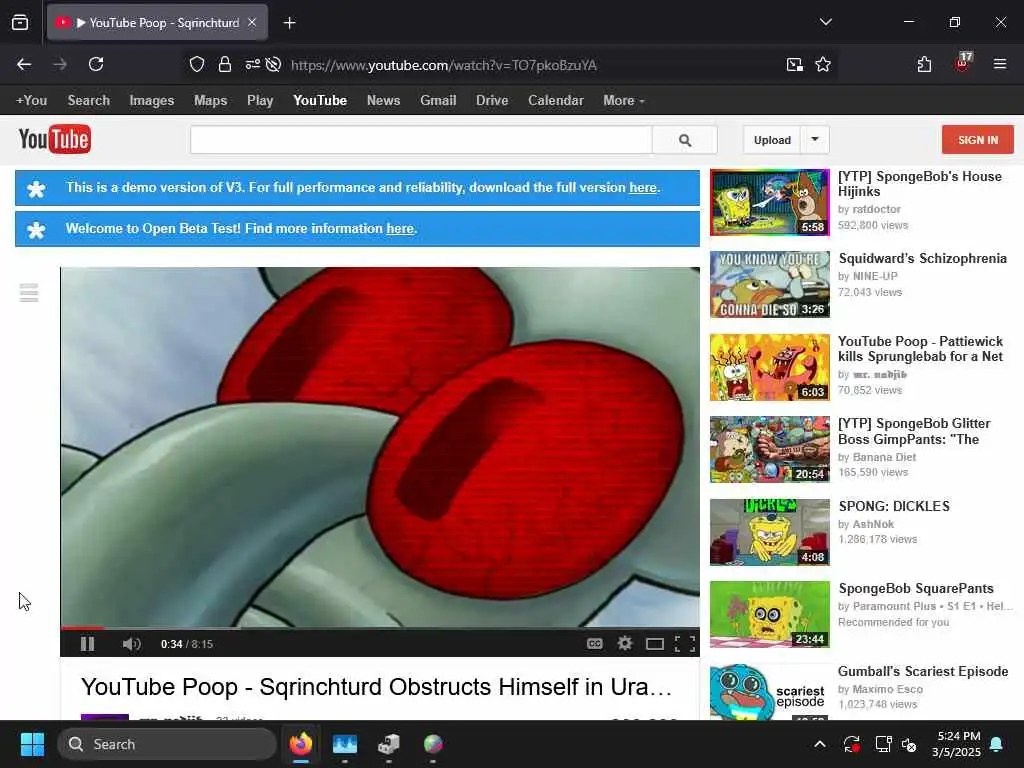Open SpongeBob Glitter Boss GimpPants title
The width and height of the screenshot is (1024, 768).
(914, 431)
